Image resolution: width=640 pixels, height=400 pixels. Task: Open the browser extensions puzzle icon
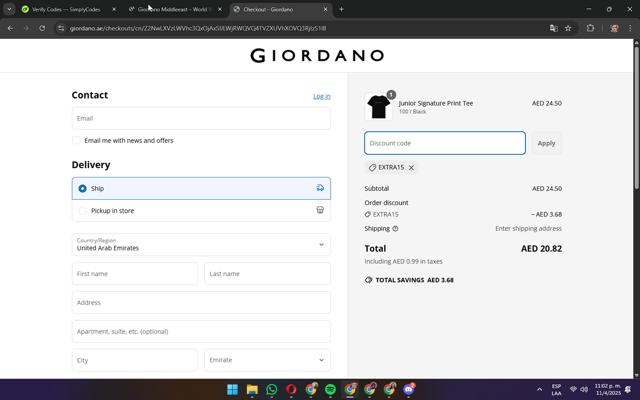(x=590, y=28)
